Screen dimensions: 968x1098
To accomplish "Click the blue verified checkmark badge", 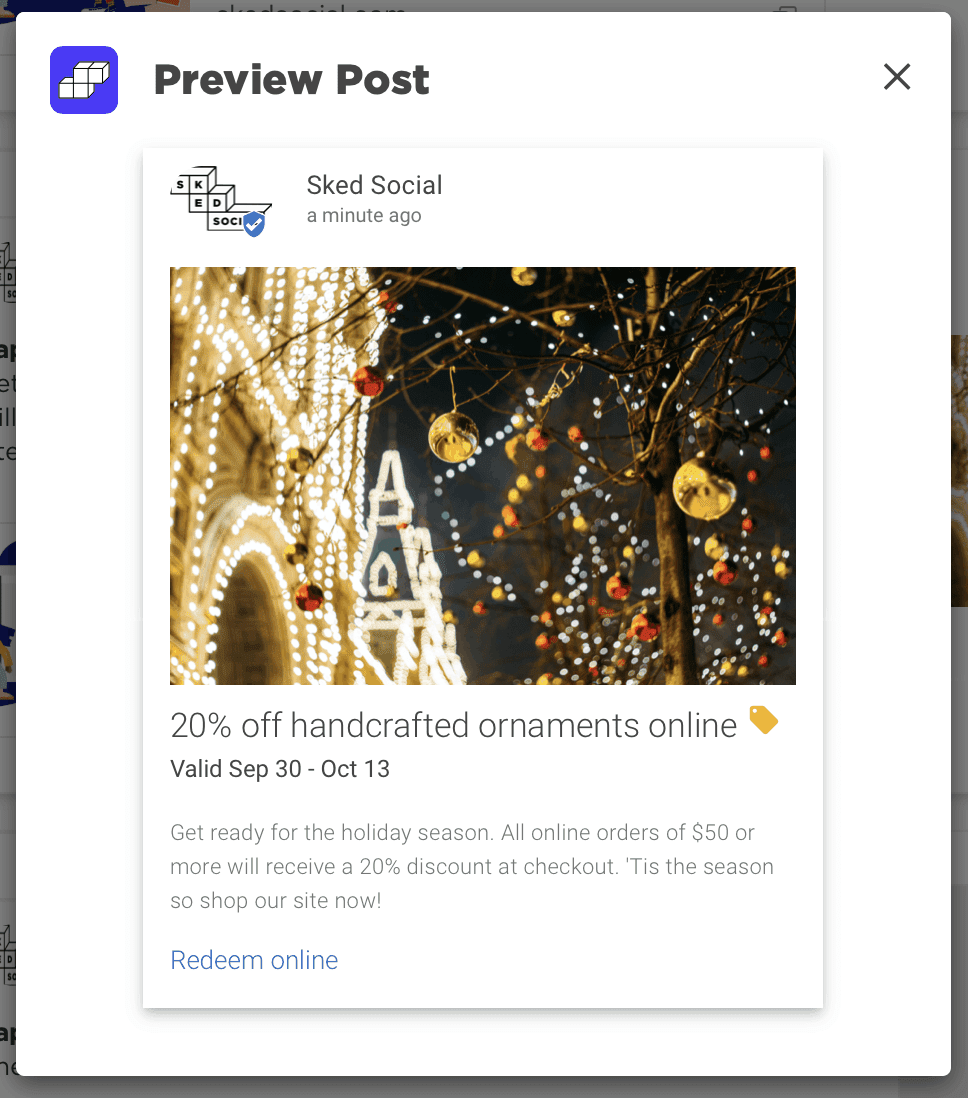I will [254, 224].
